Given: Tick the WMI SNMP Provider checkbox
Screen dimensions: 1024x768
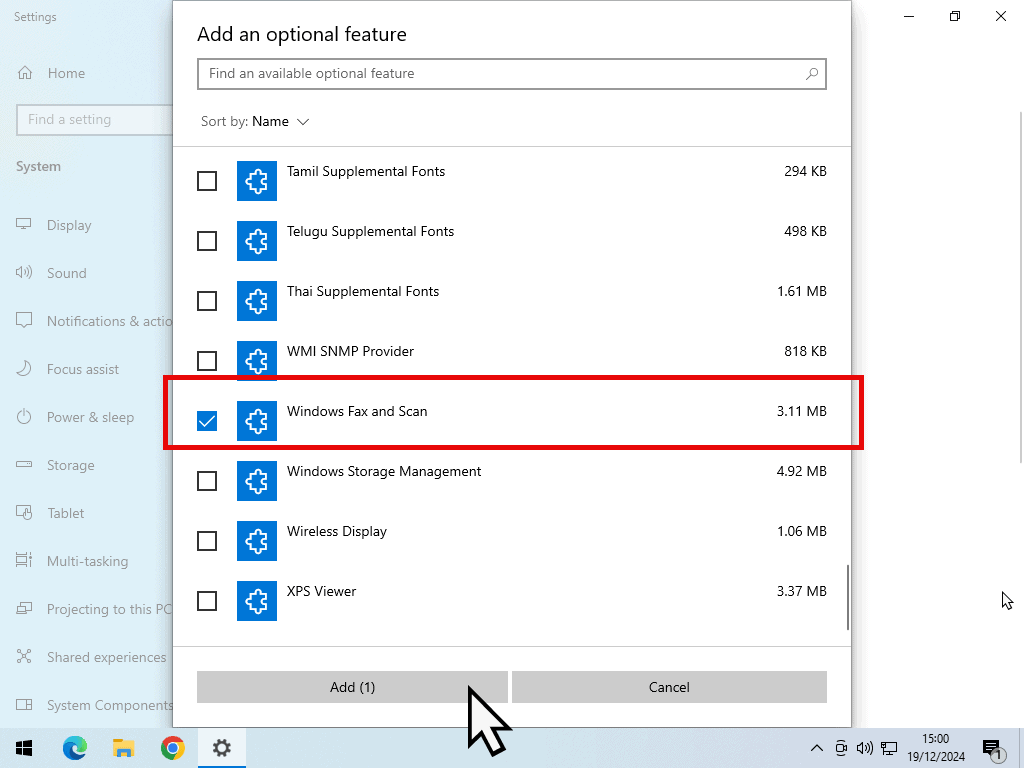Looking at the screenshot, I should (207, 361).
